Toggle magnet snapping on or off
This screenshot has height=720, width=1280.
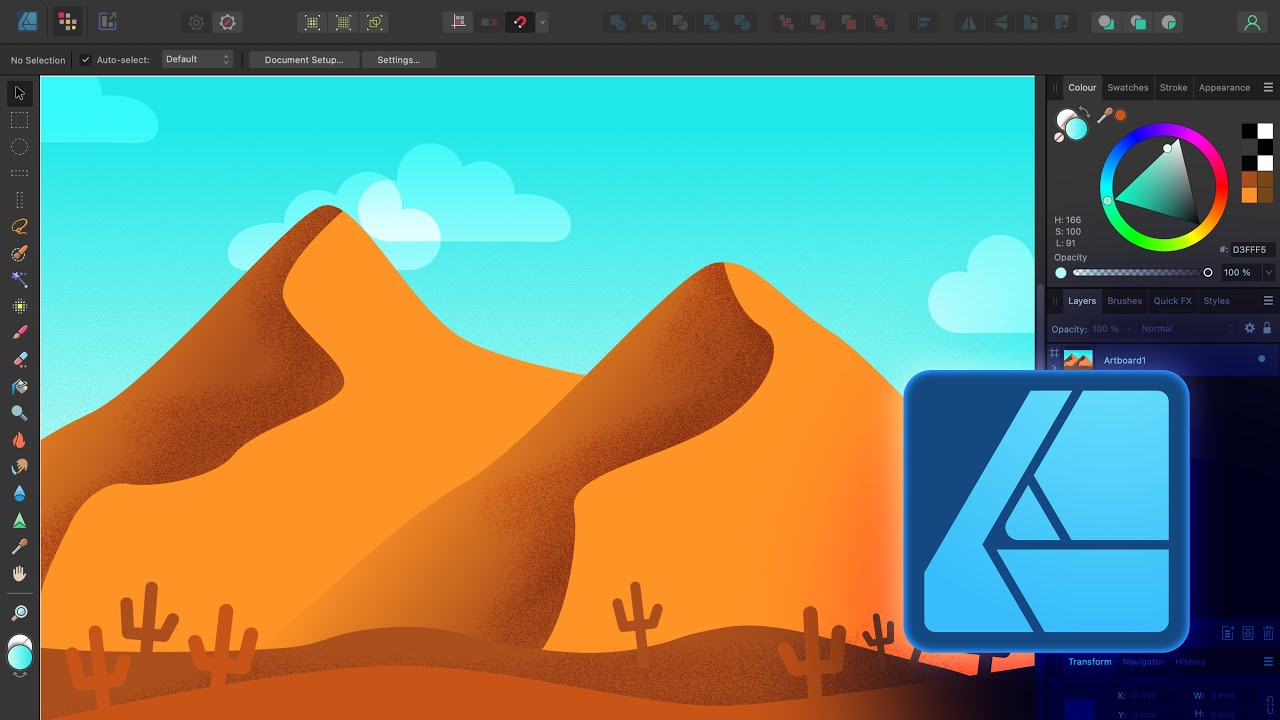[x=520, y=22]
